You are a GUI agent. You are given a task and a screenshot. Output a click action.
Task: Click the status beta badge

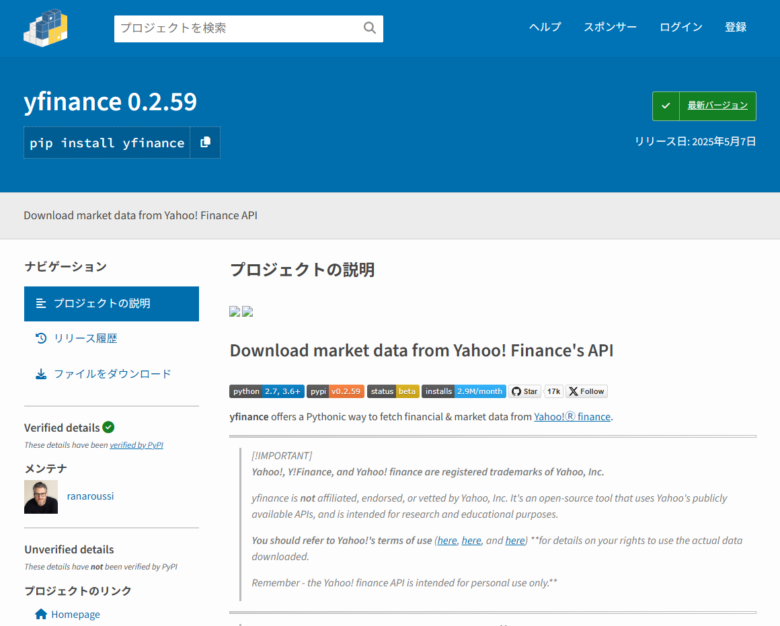393,391
